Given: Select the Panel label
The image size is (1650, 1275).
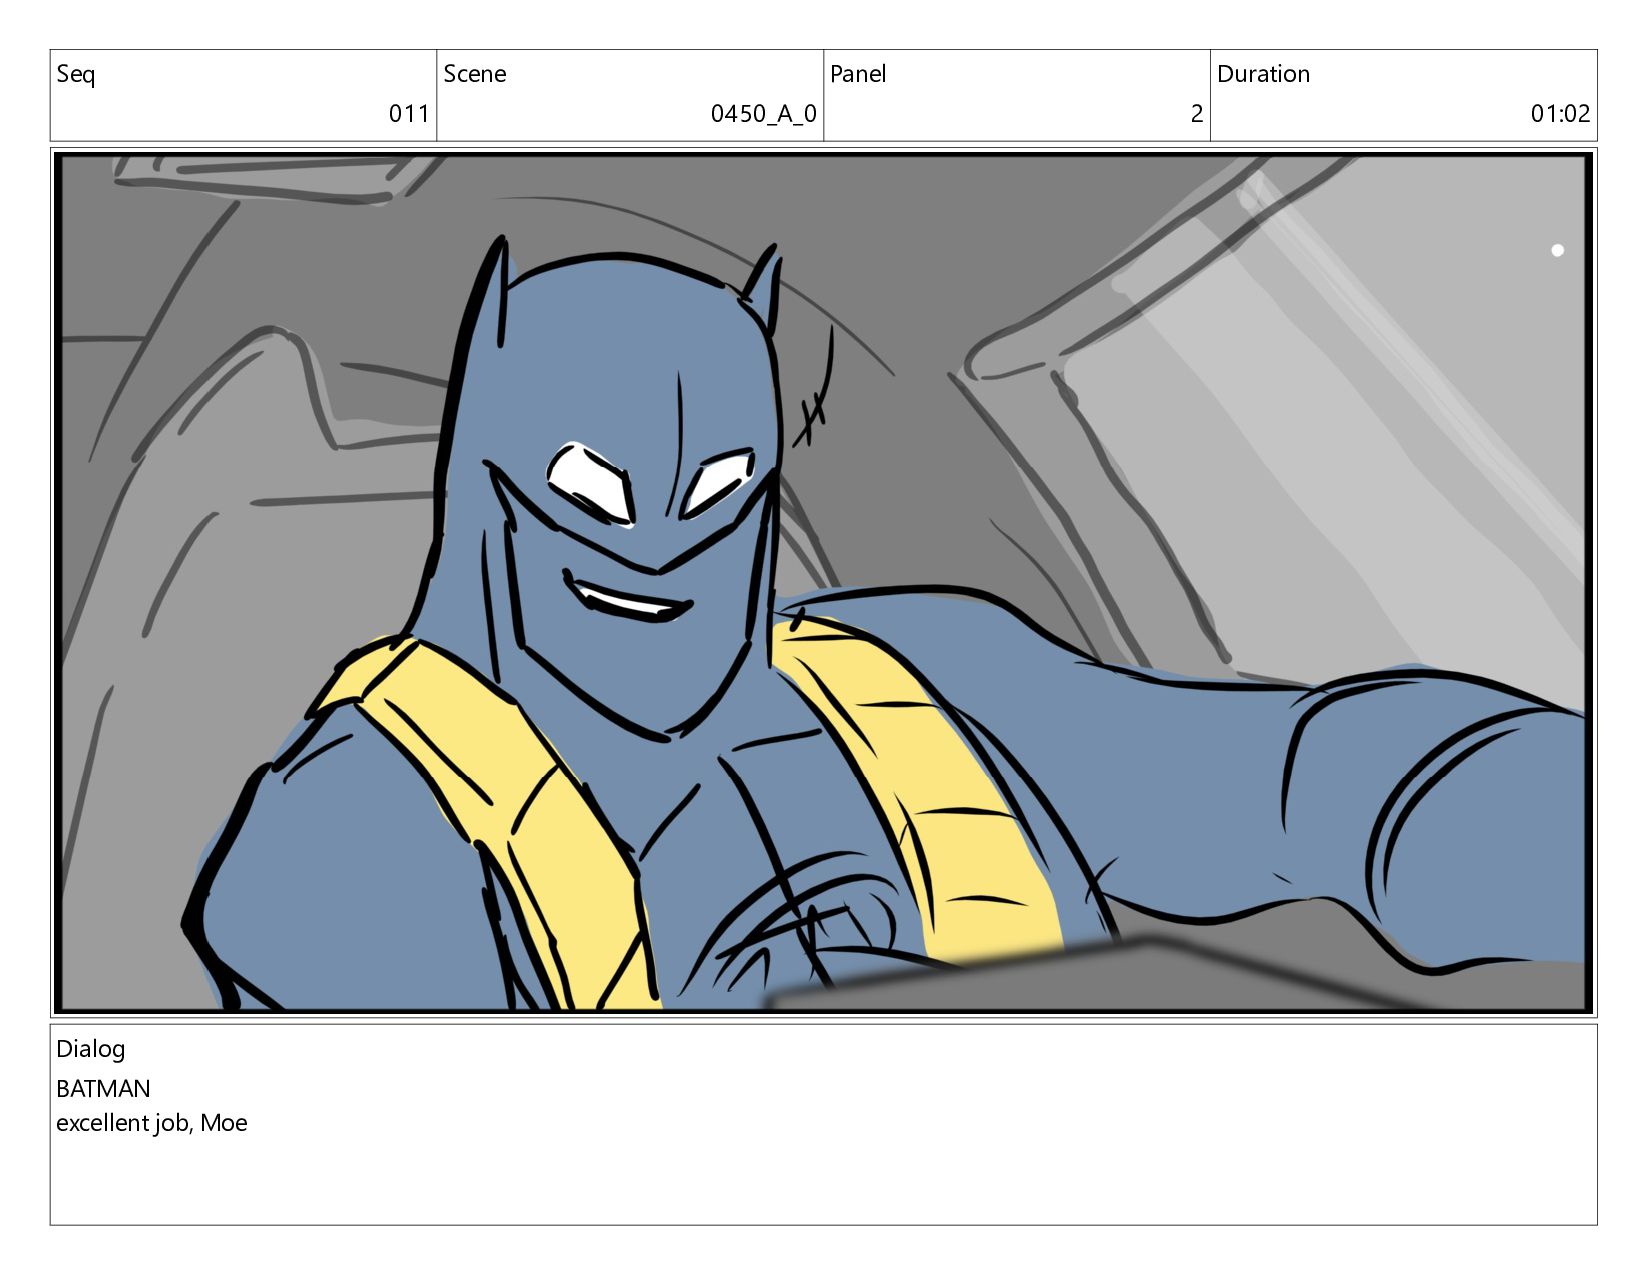Looking at the screenshot, I should click(858, 74).
